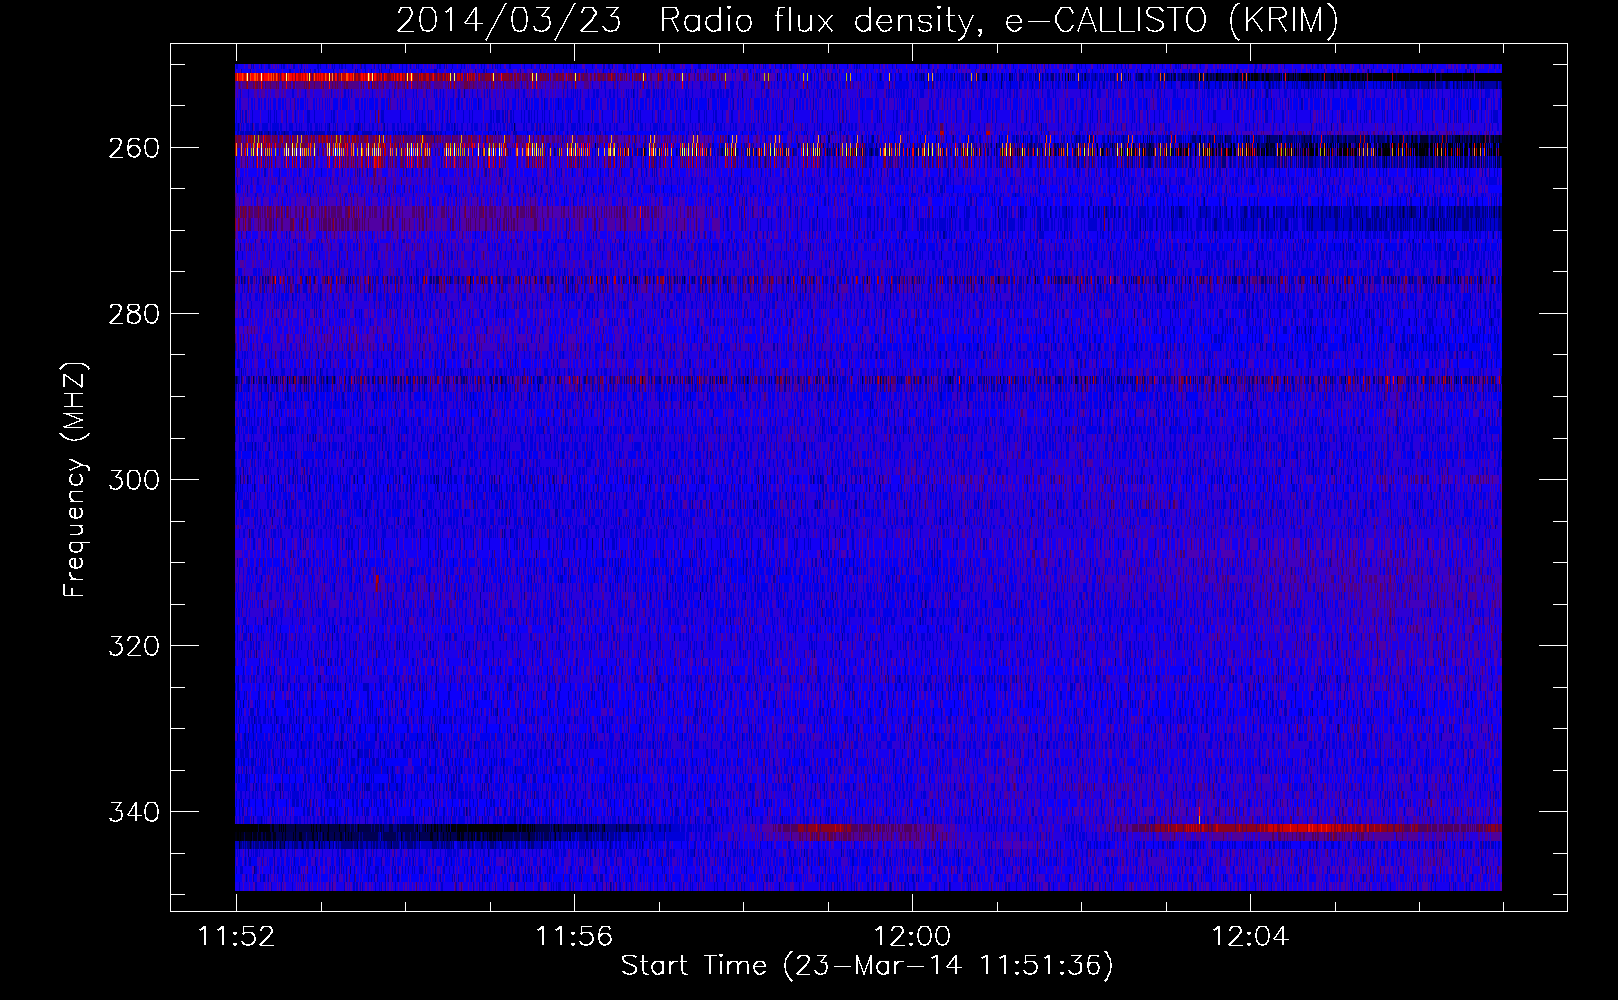Click the 'Frequency (MHZ)' y-axis label
The width and height of the screenshot is (1618, 1000).
[75, 479]
